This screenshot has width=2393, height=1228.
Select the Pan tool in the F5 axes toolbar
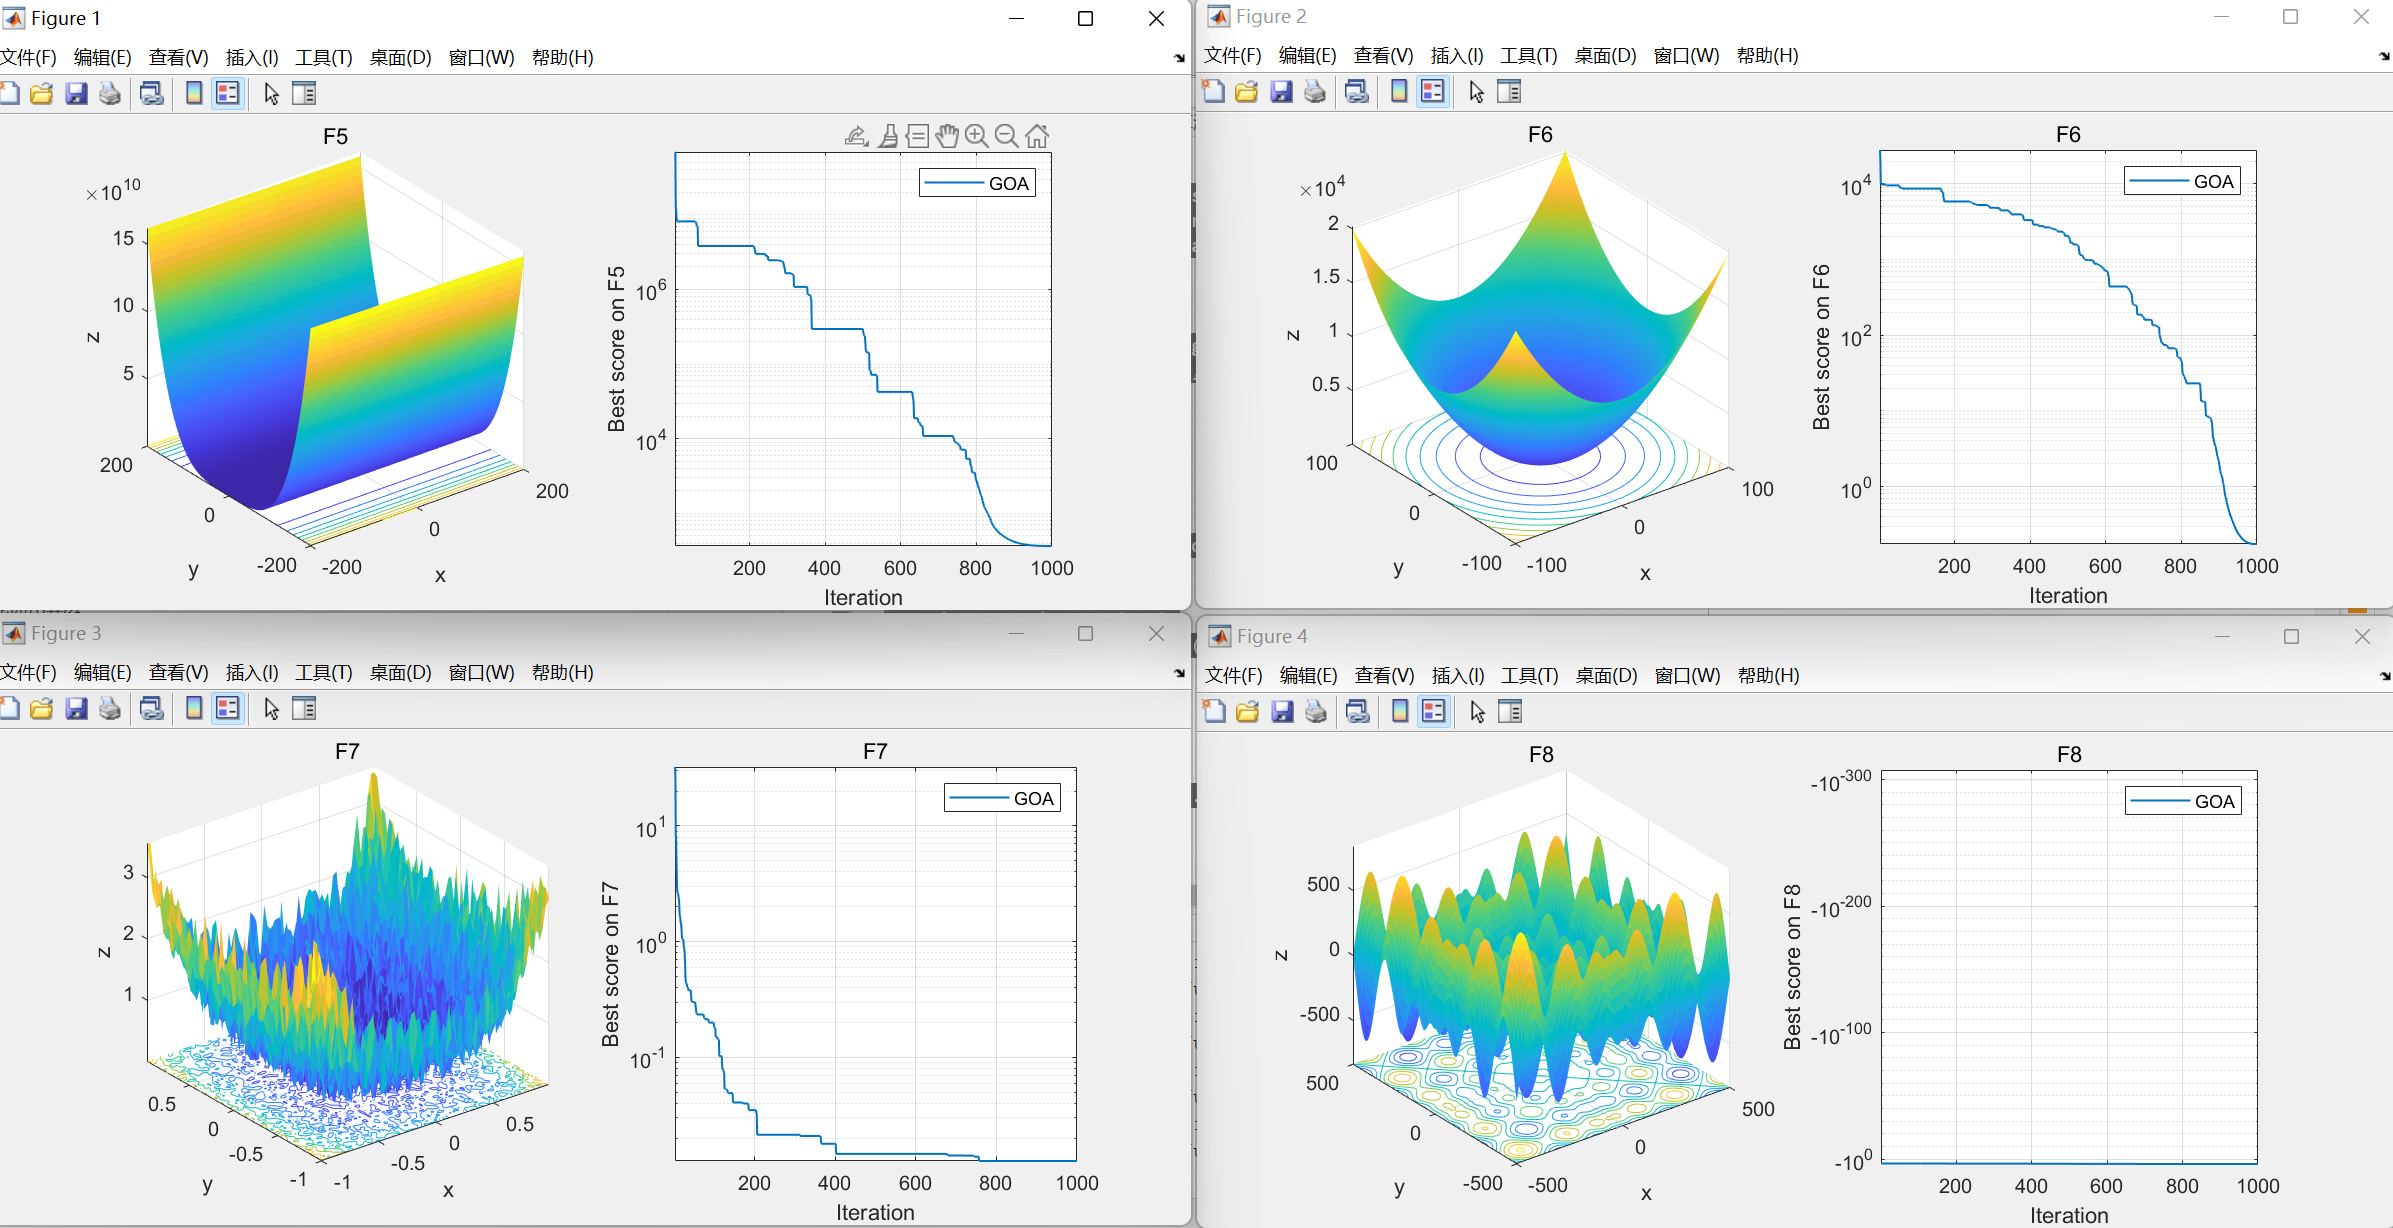947,135
